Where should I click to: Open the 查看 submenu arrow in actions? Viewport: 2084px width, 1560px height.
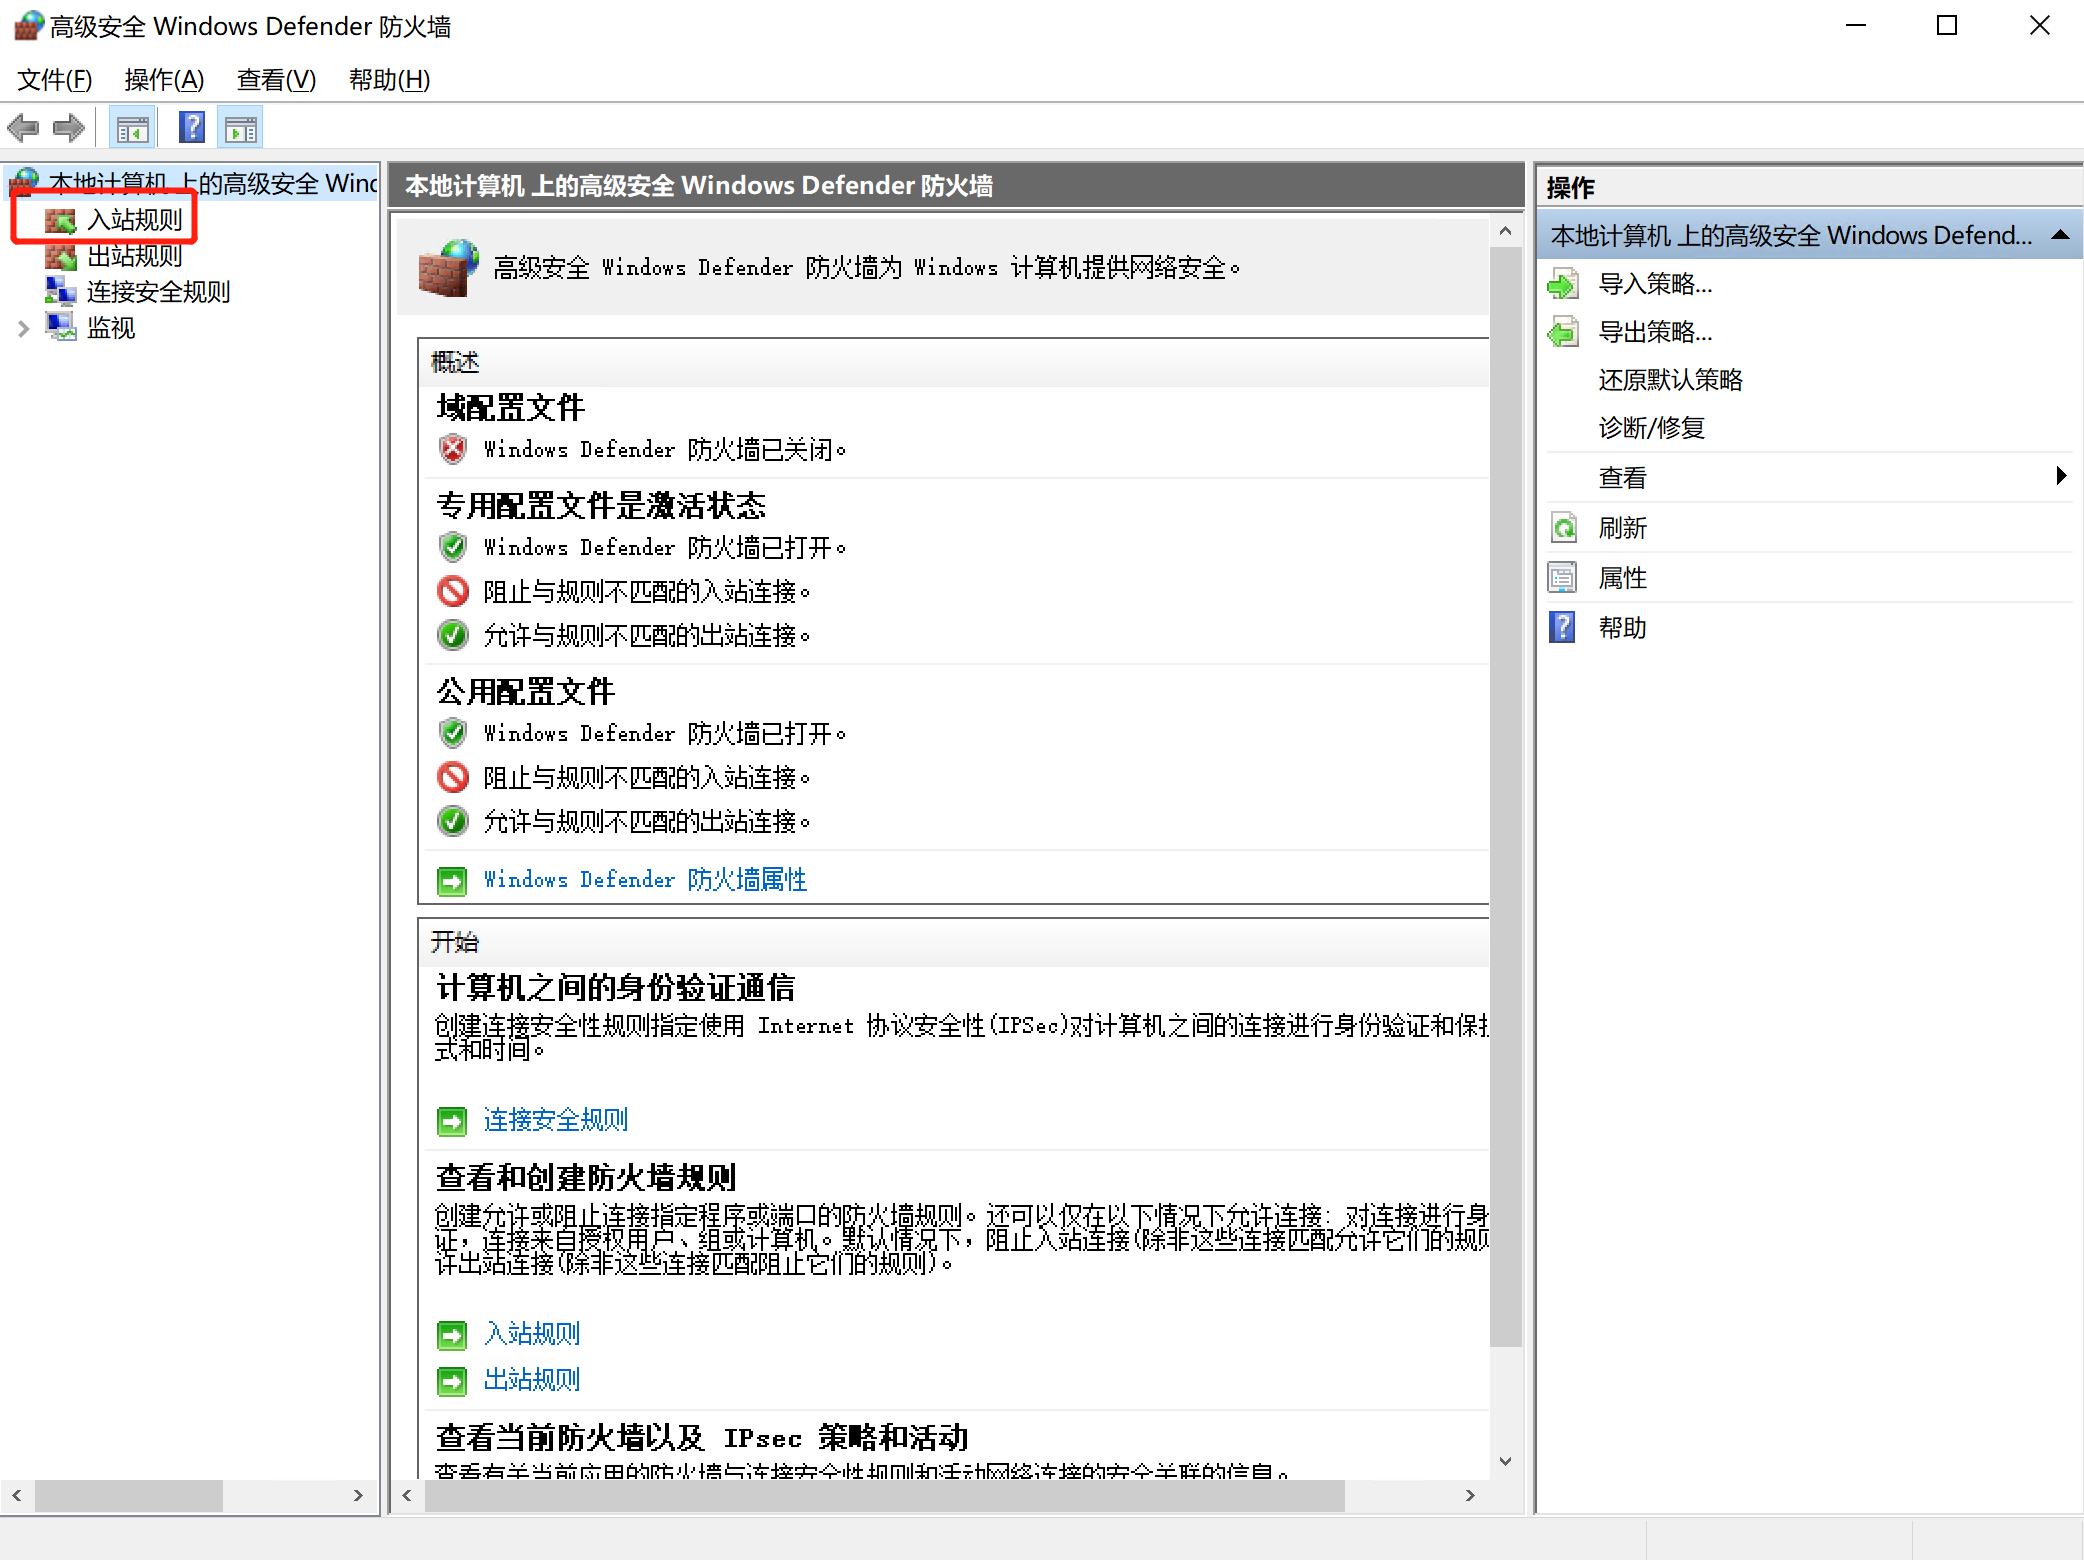pyautogui.click(x=2060, y=476)
